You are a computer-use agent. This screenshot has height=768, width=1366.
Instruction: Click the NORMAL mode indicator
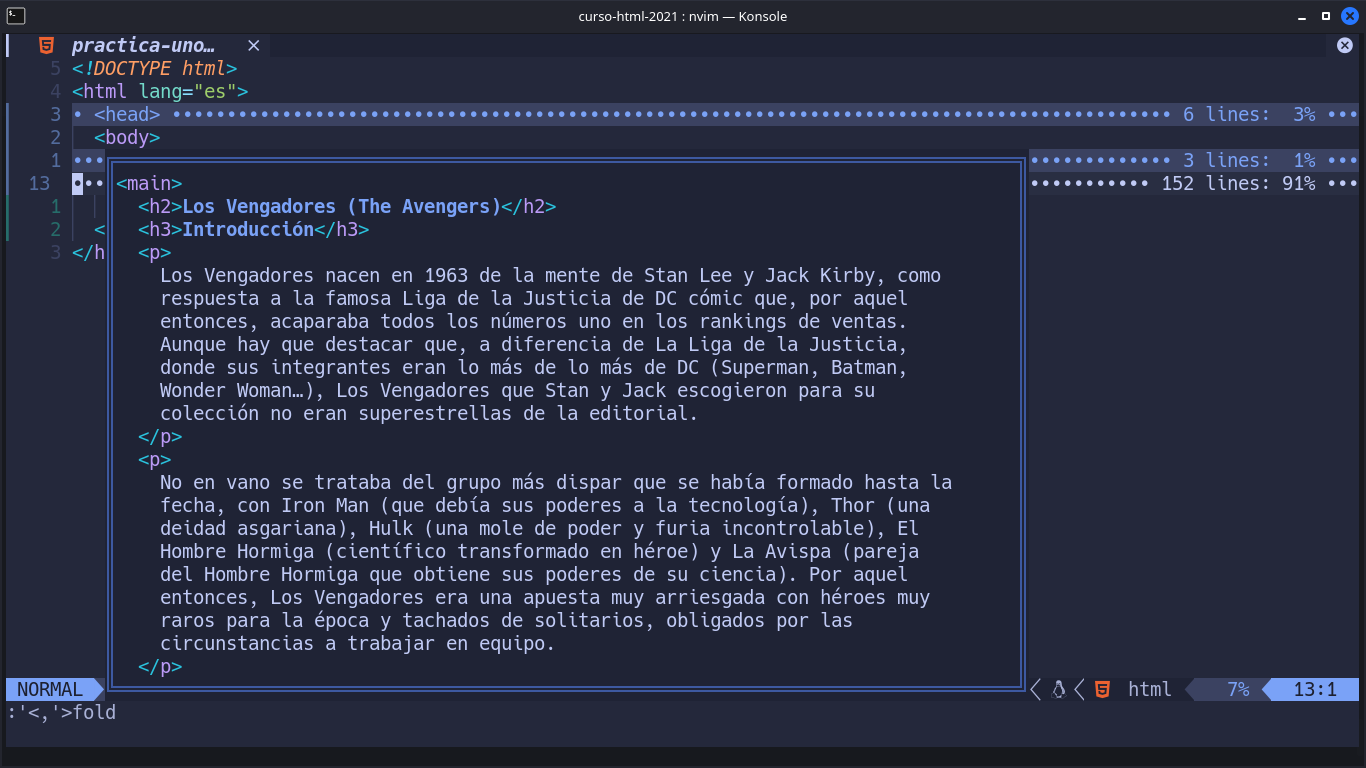point(50,689)
